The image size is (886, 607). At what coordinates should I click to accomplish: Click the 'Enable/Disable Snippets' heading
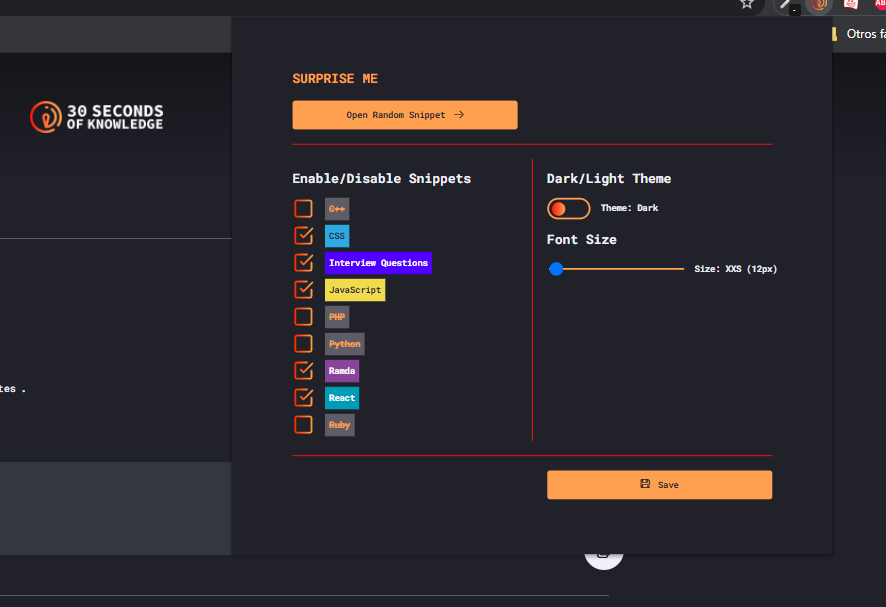click(381, 179)
